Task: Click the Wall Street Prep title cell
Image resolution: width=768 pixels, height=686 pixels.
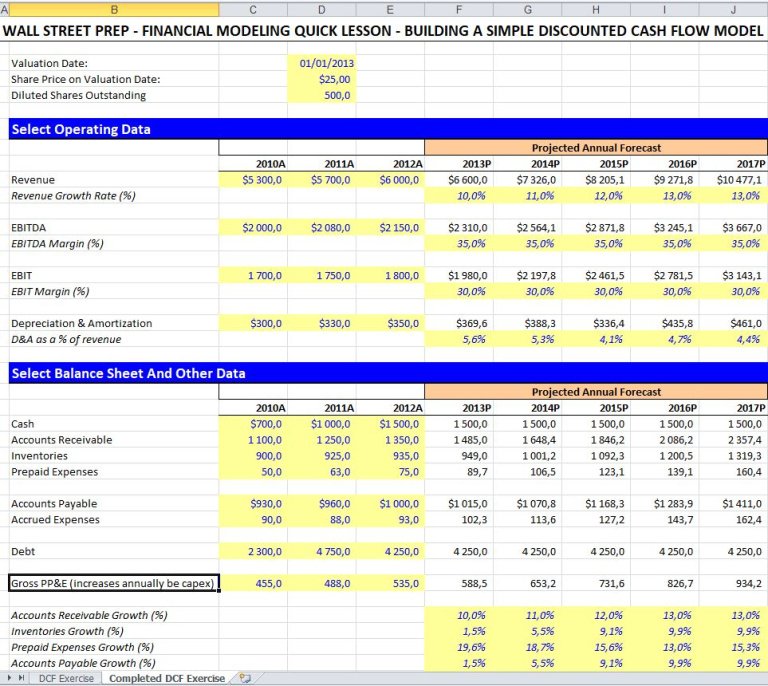Action: (385, 29)
